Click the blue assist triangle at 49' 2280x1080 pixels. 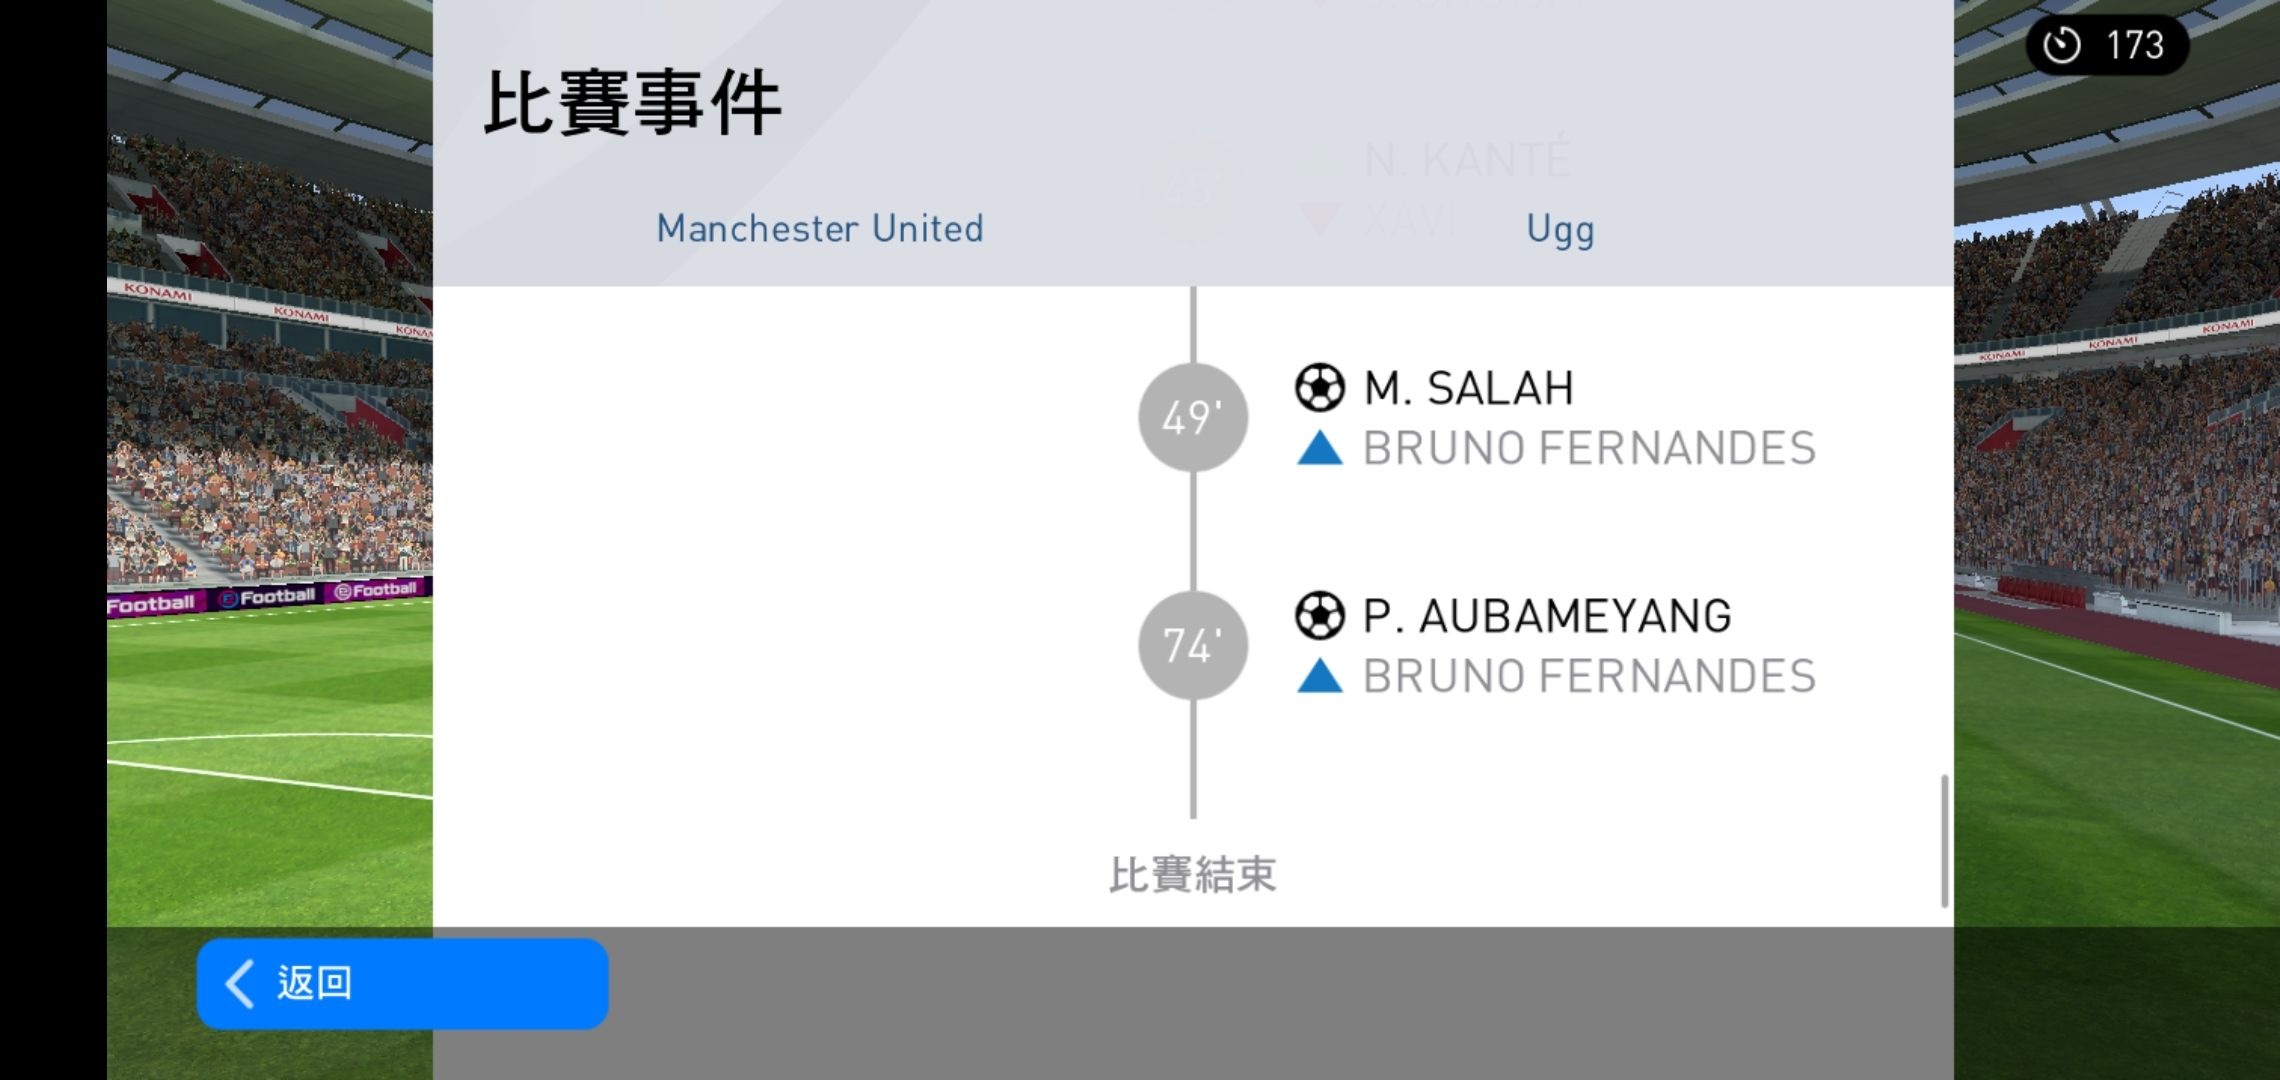[x=1319, y=448]
